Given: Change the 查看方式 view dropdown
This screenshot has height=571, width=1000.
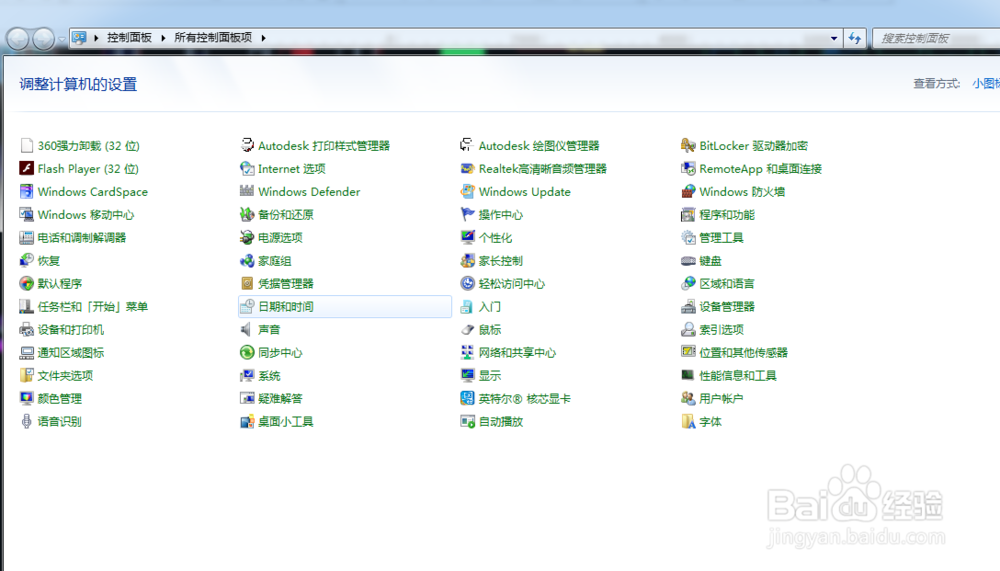Looking at the screenshot, I should (x=986, y=84).
